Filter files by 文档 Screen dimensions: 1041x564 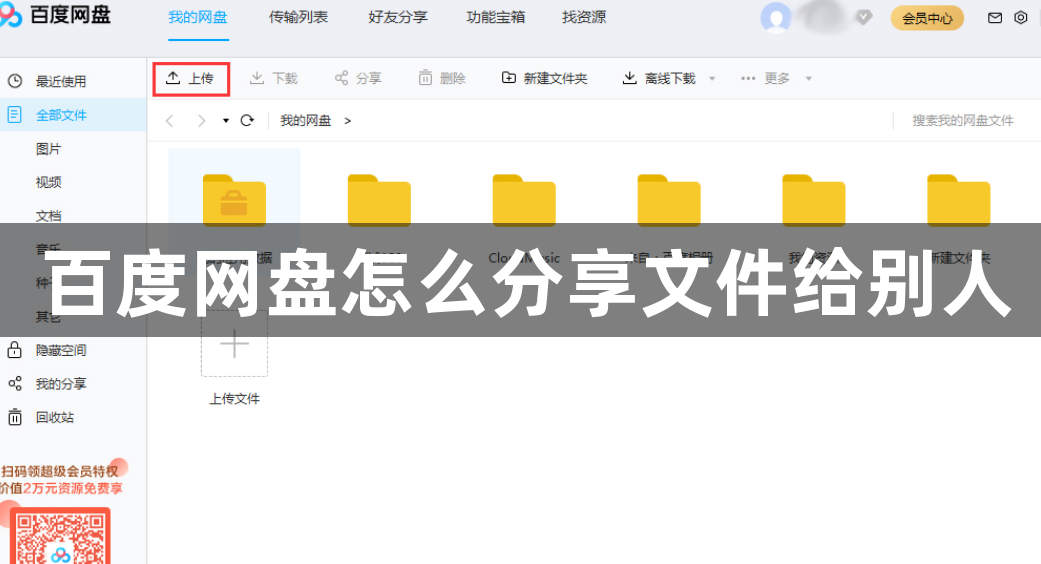tap(48, 215)
